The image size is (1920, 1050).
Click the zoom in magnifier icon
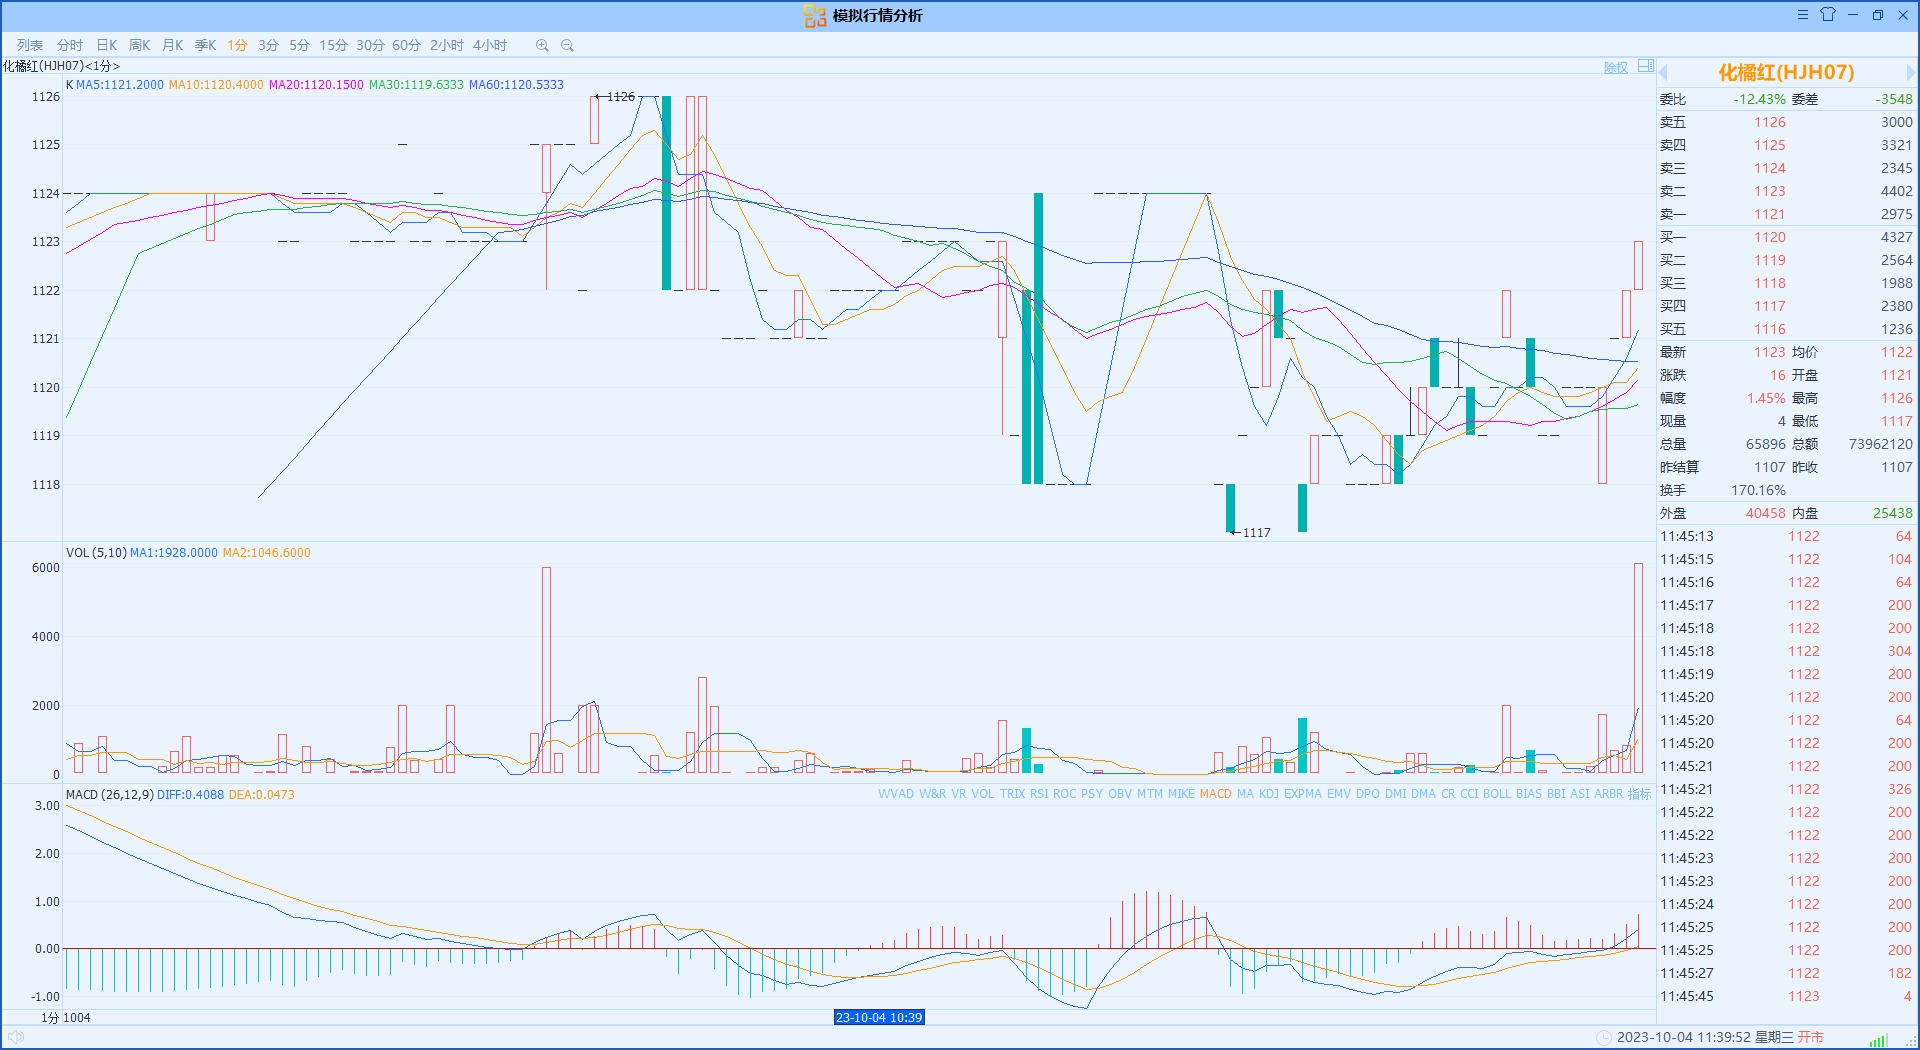coord(542,45)
